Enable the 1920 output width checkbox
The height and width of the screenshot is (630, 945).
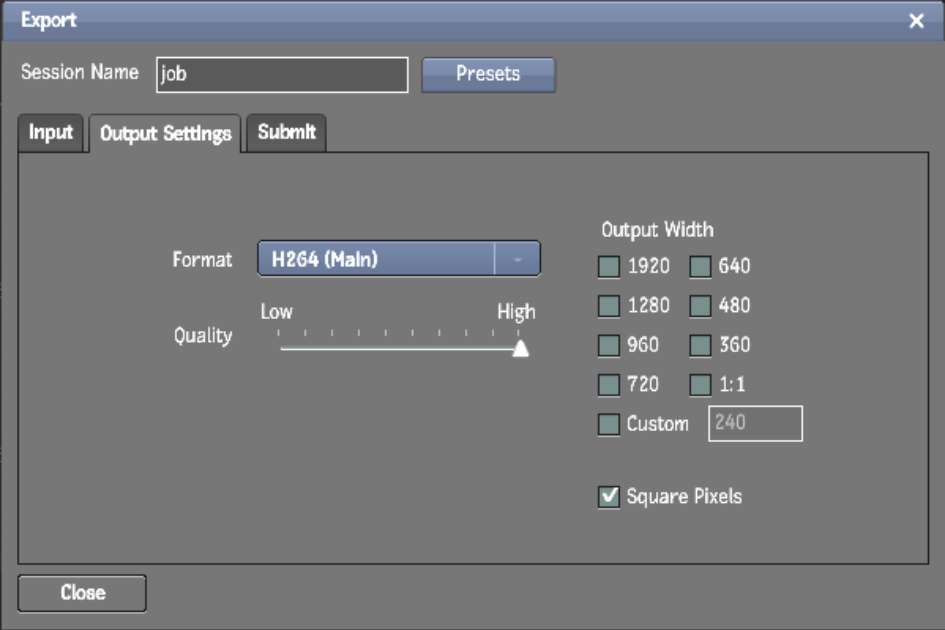[x=609, y=267]
